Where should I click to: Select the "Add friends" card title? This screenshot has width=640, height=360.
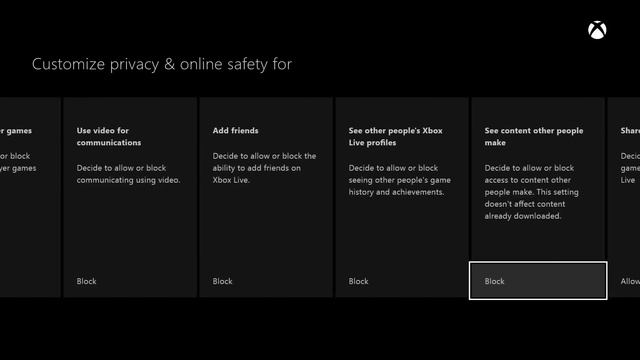point(236,131)
